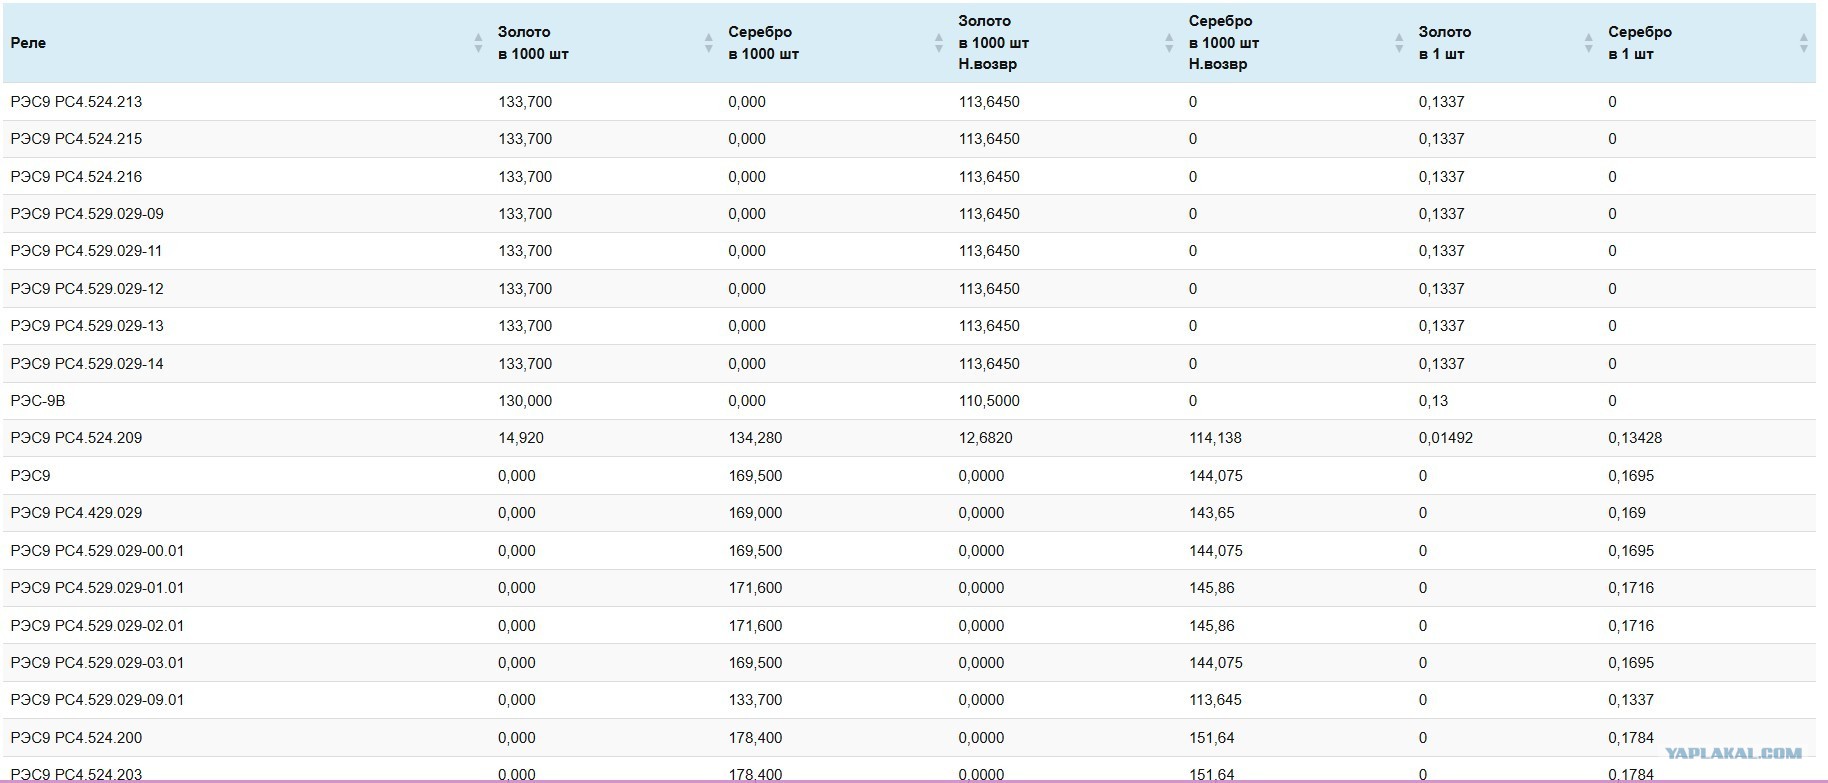Select 171,600 in the РС4.529.029-01.01 row

point(755,588)
